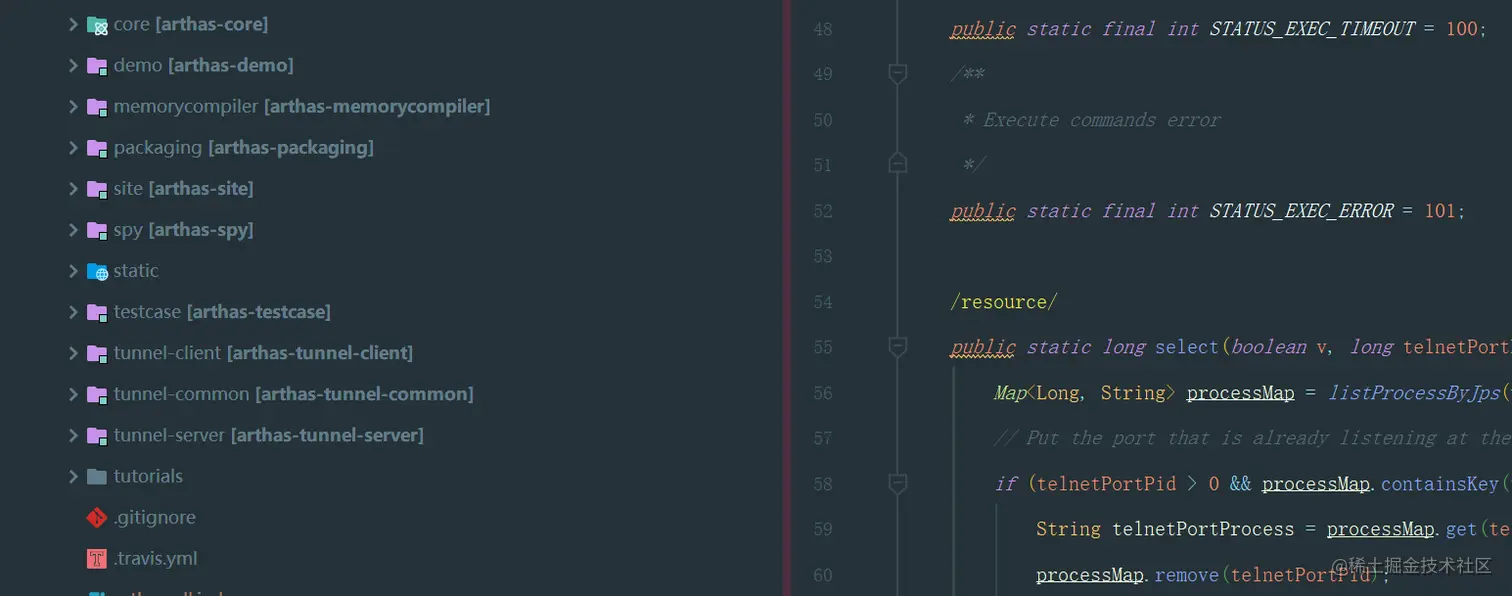
Task: Expand the packaging [arthas-packaging] node
Action: (73, 147)
